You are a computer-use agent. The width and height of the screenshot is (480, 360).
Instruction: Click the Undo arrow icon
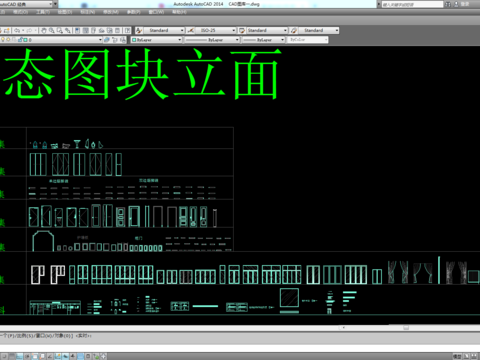(18, 30)
